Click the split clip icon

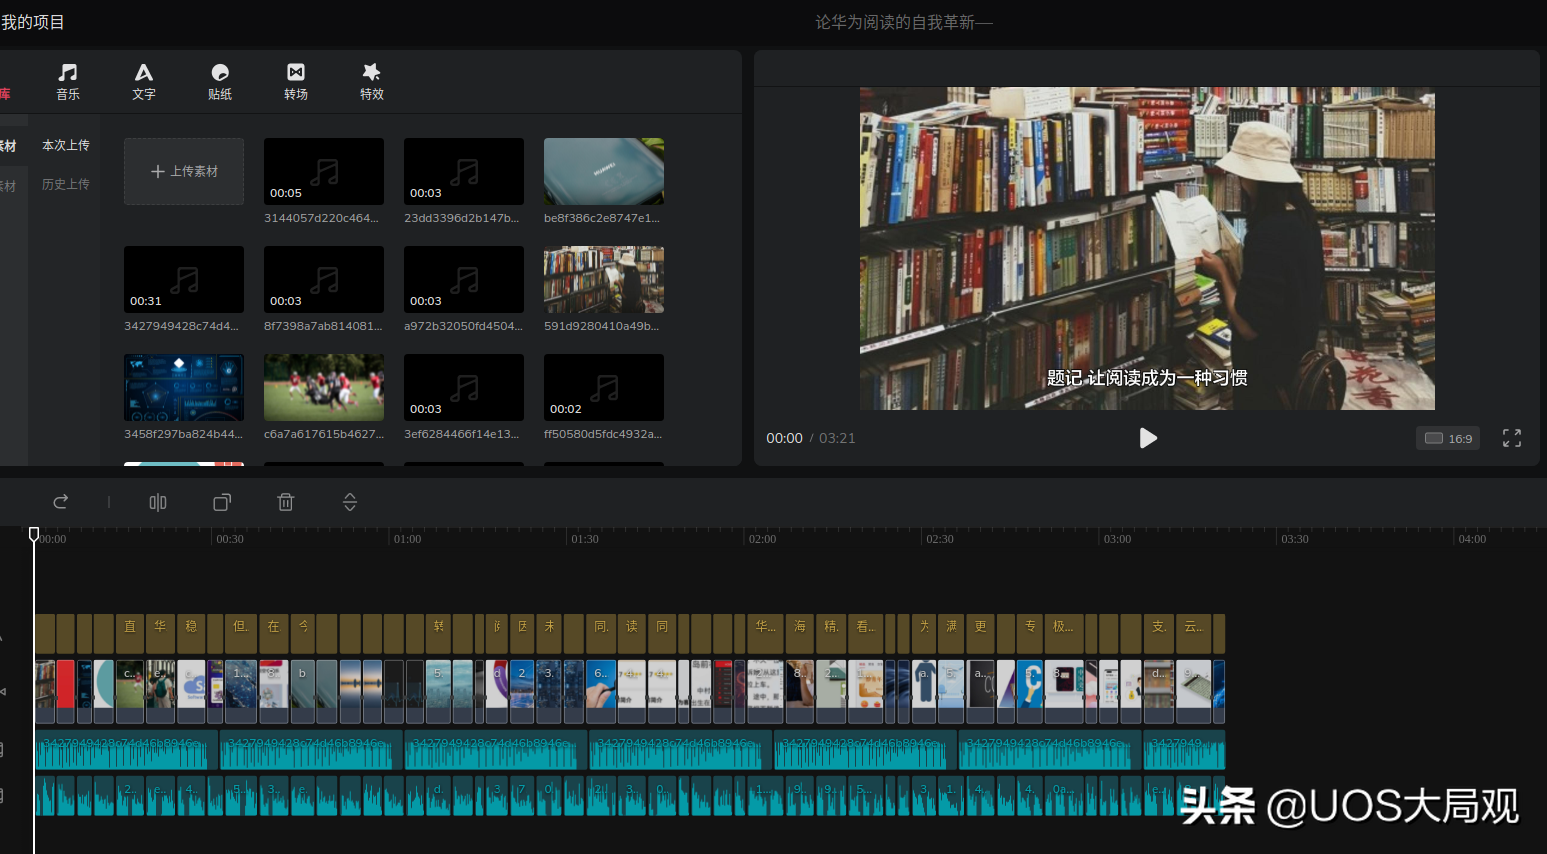[x=158, y=502]
